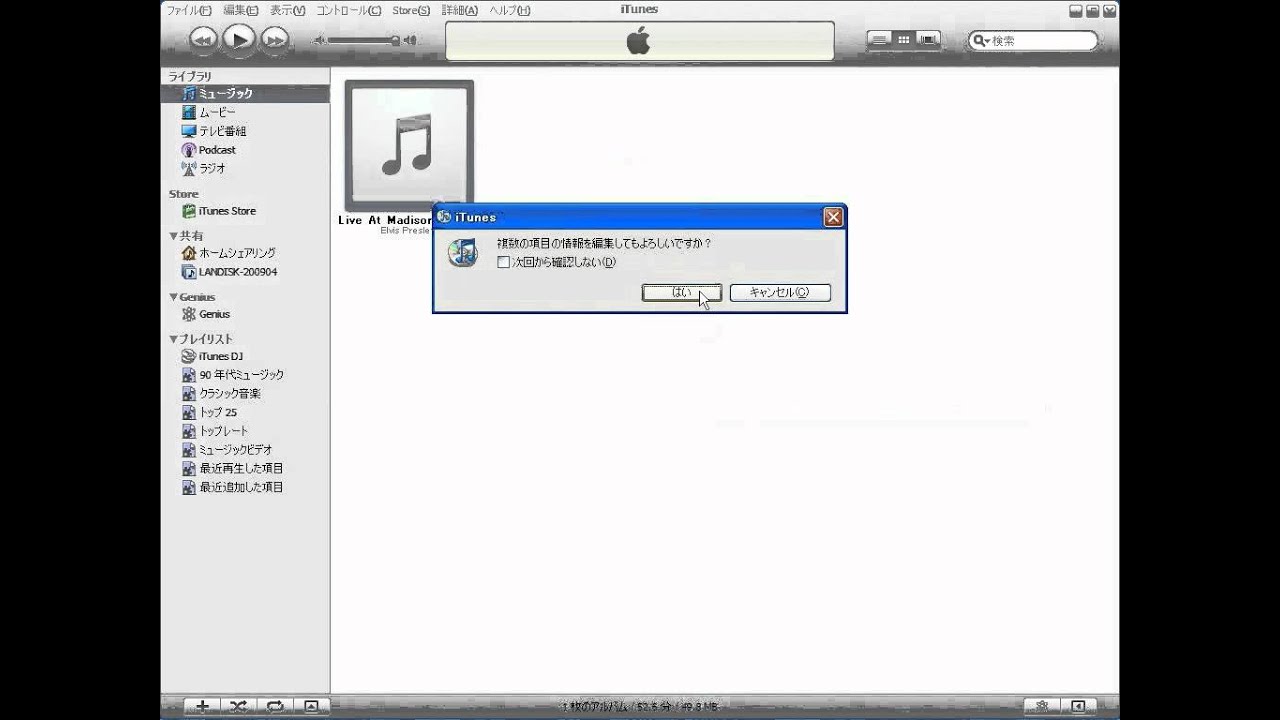Screen dimensions: 1280x720
Task: Maximize the iTunes window
Action: tap(1092, 11)
